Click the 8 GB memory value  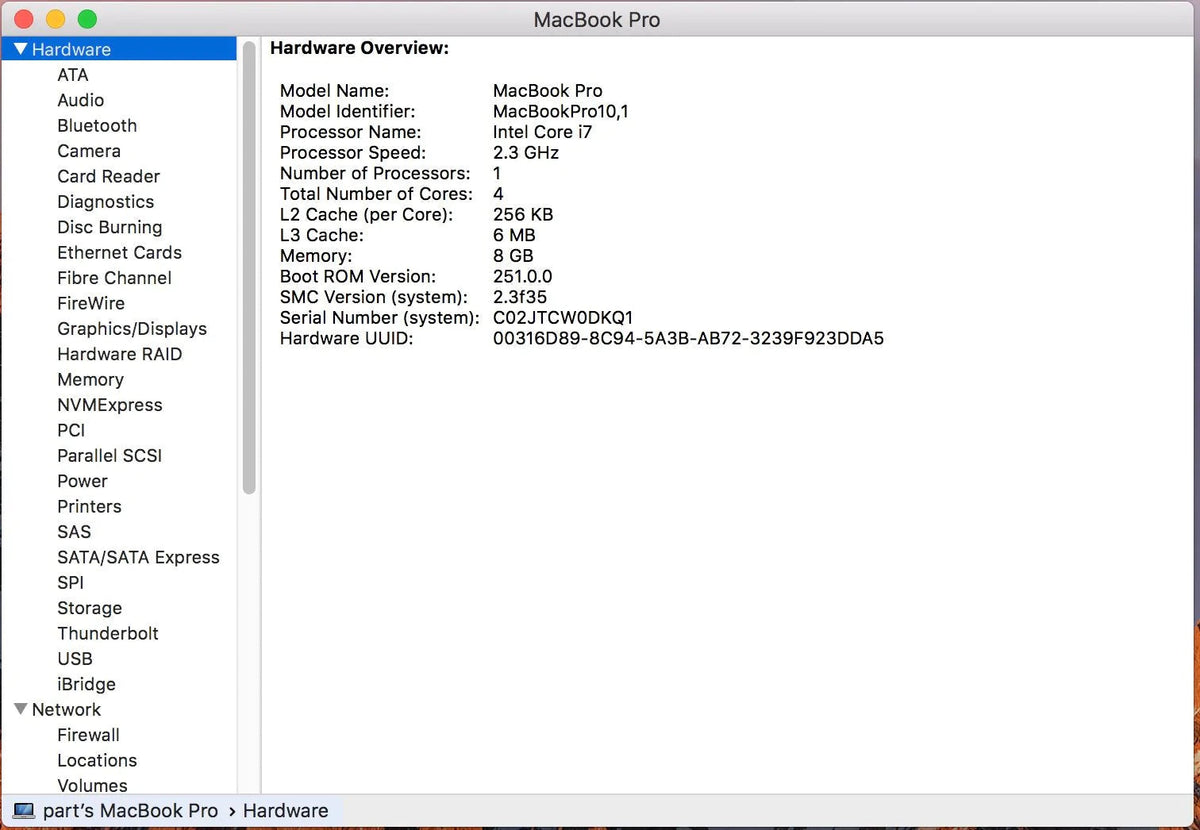[x=513, y=256]
